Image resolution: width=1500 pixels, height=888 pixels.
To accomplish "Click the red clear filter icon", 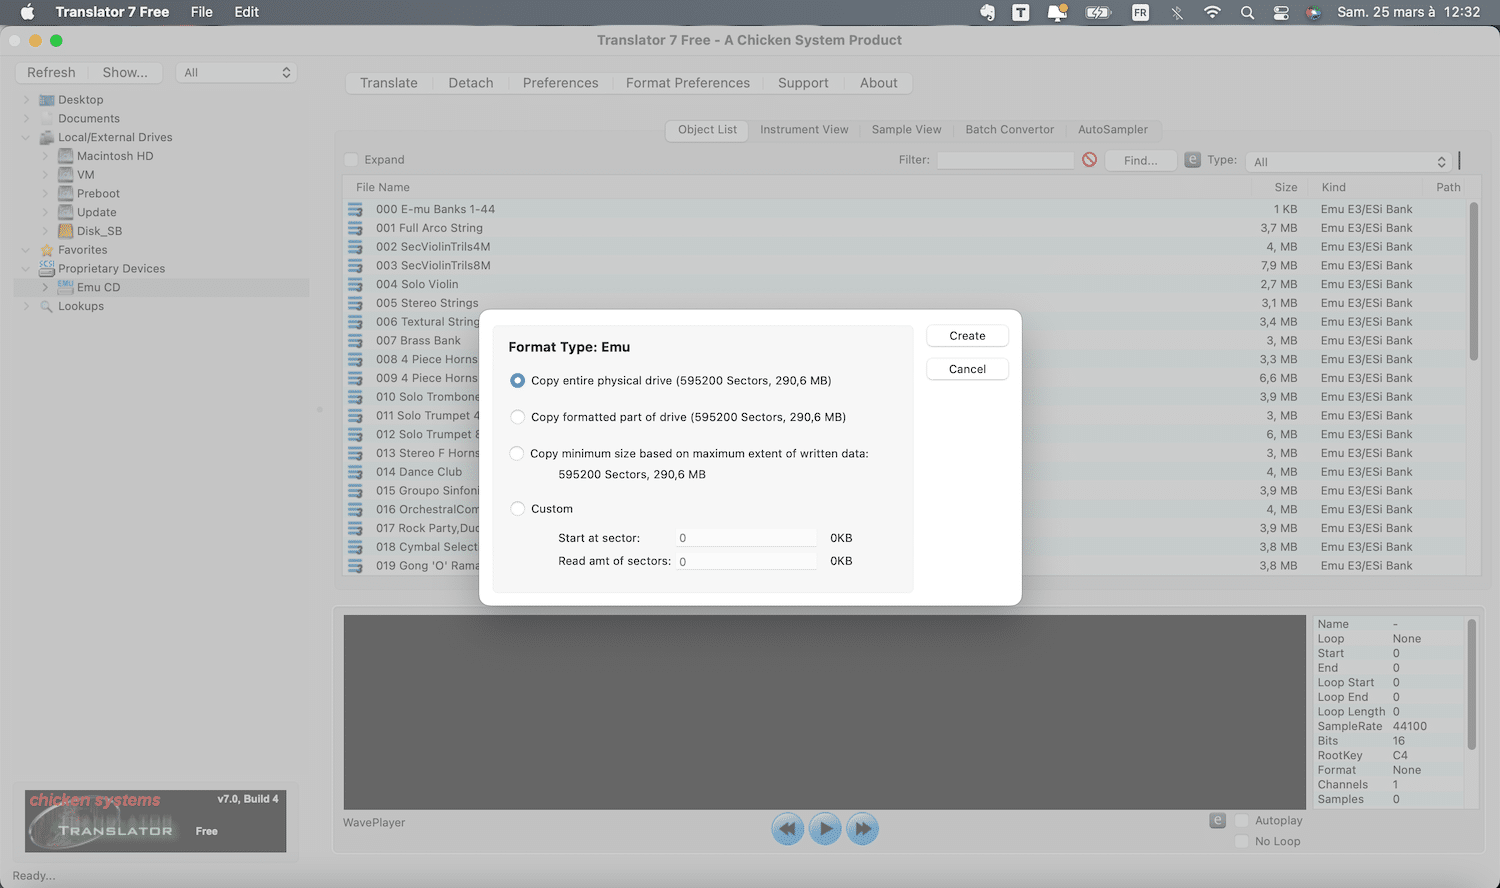I will tap(1090, 160).
